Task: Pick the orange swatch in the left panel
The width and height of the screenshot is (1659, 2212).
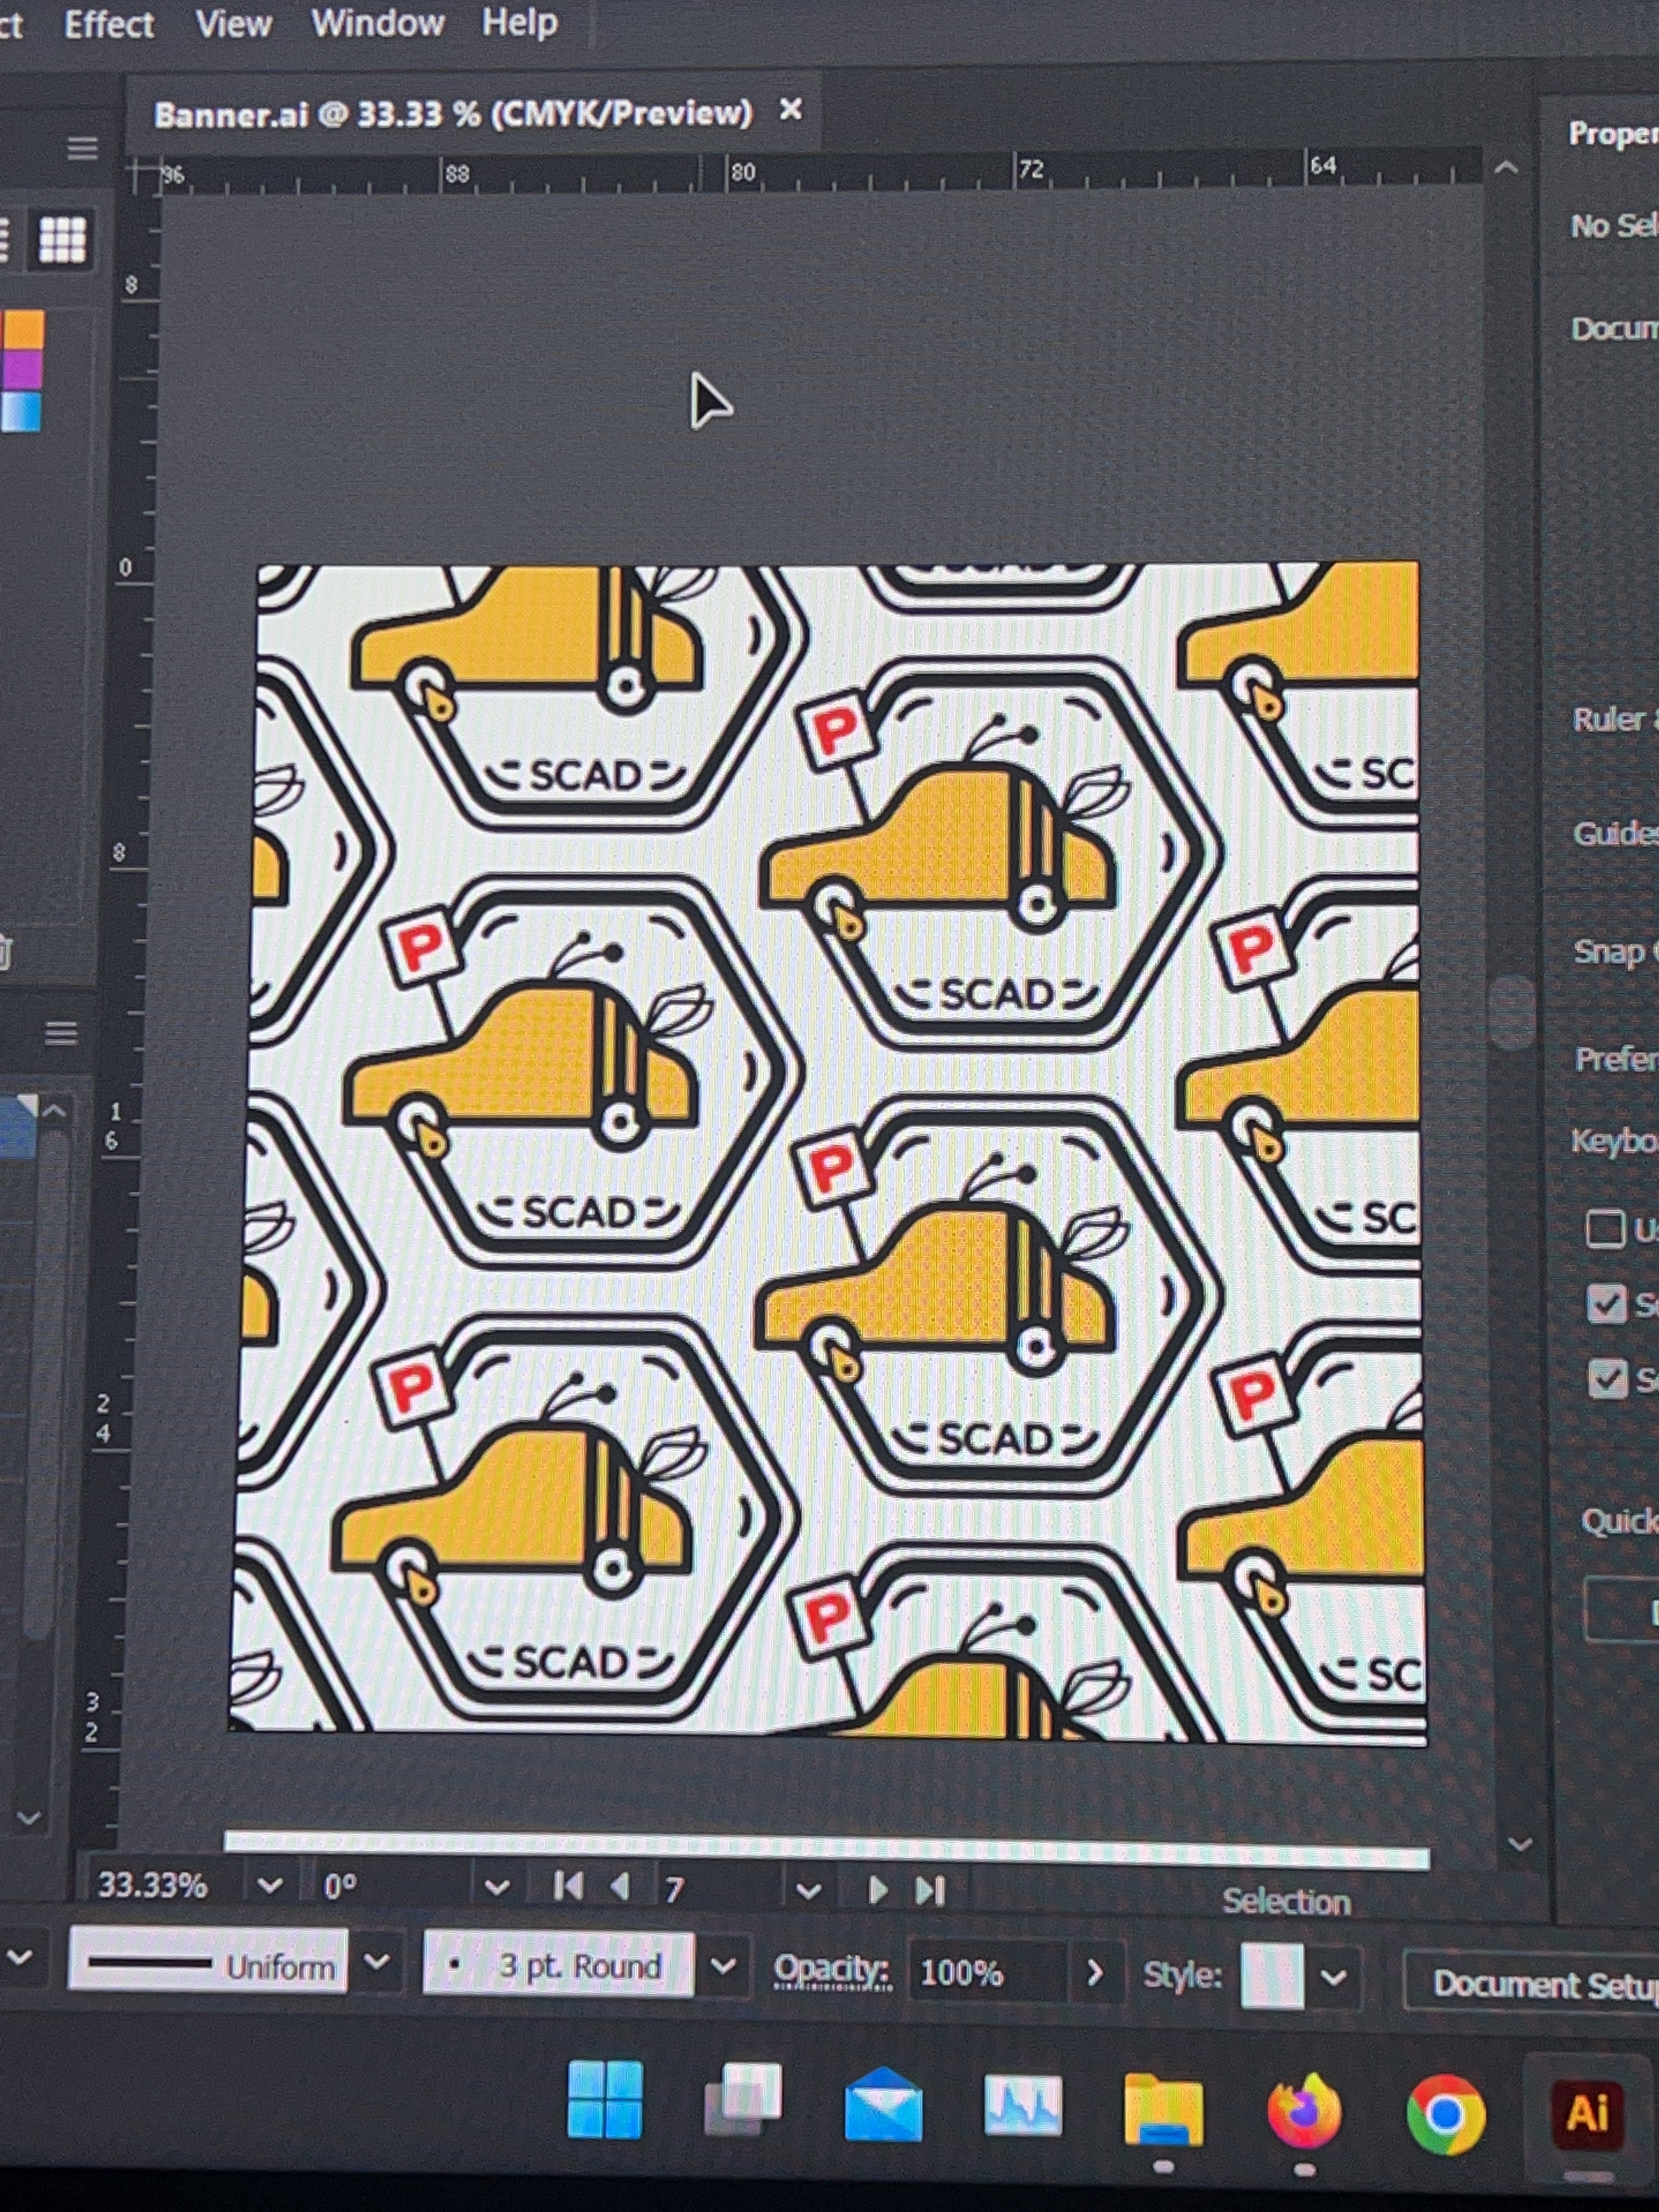Action: [23, 329]
